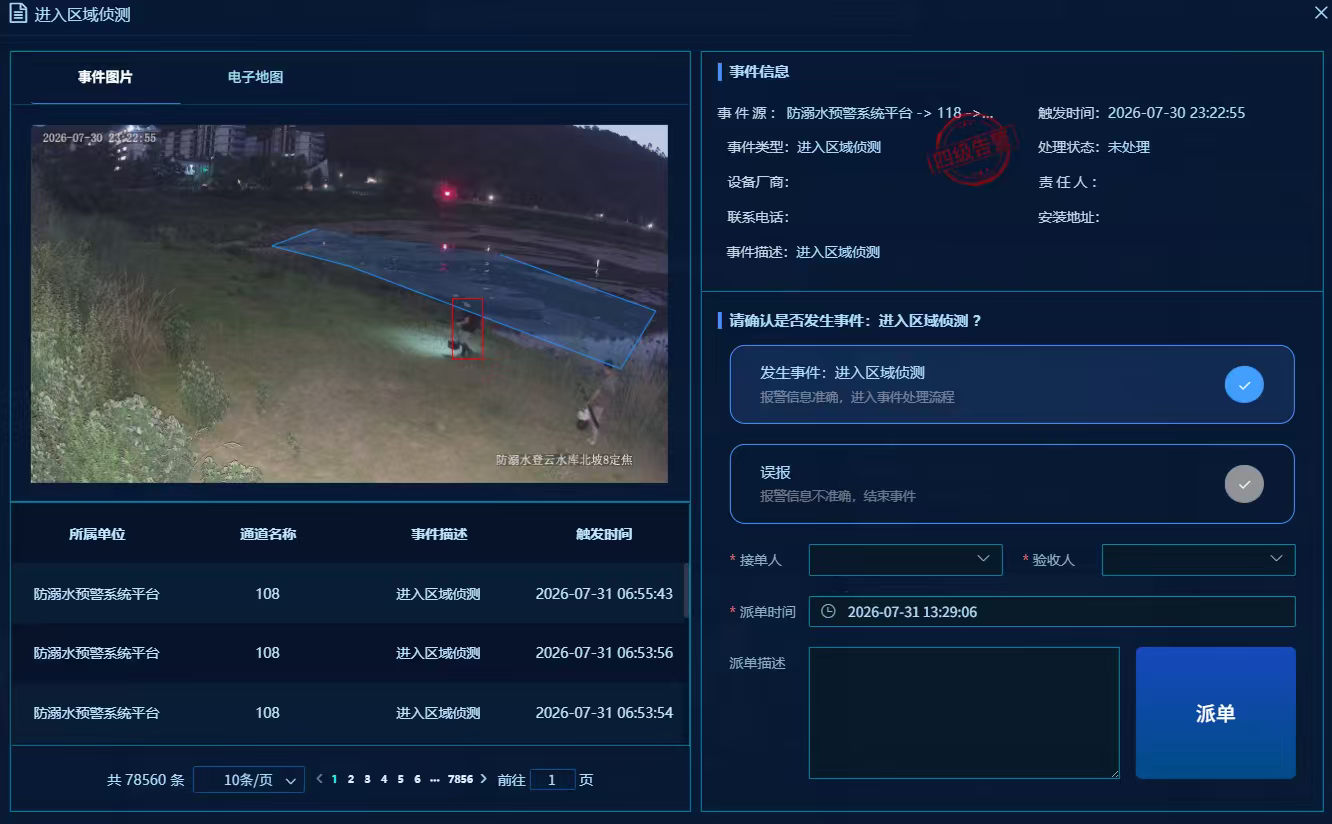This screenshot has height=824, width=1332.
Task: Click the ellipsis in the pagination bar
Action: pyautogui.click(x=434, y=779)
